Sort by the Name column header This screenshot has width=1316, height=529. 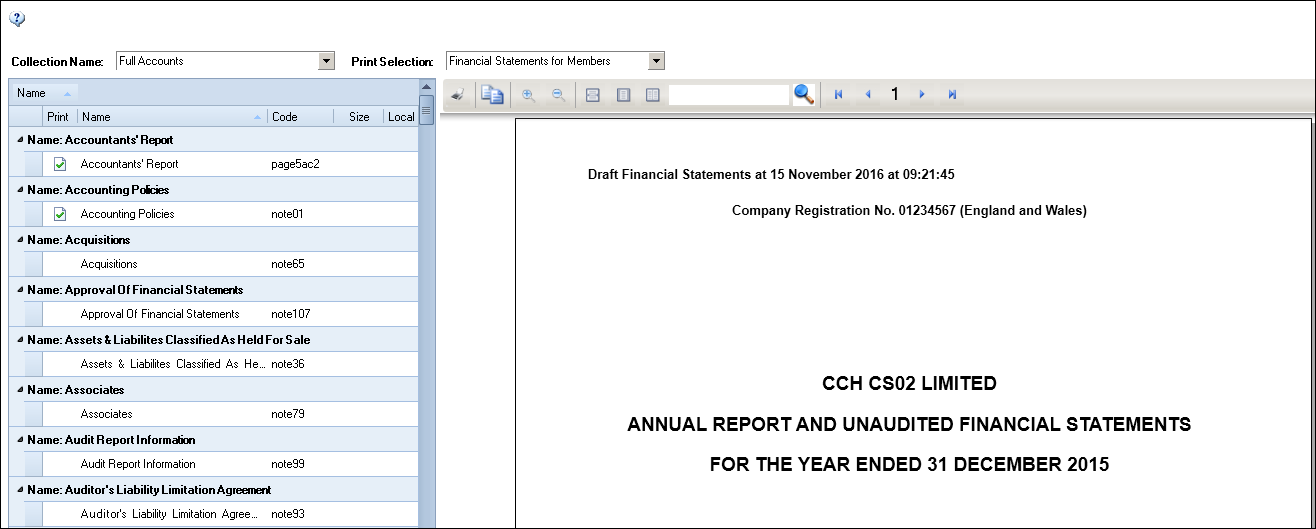(x=173, y=117)
